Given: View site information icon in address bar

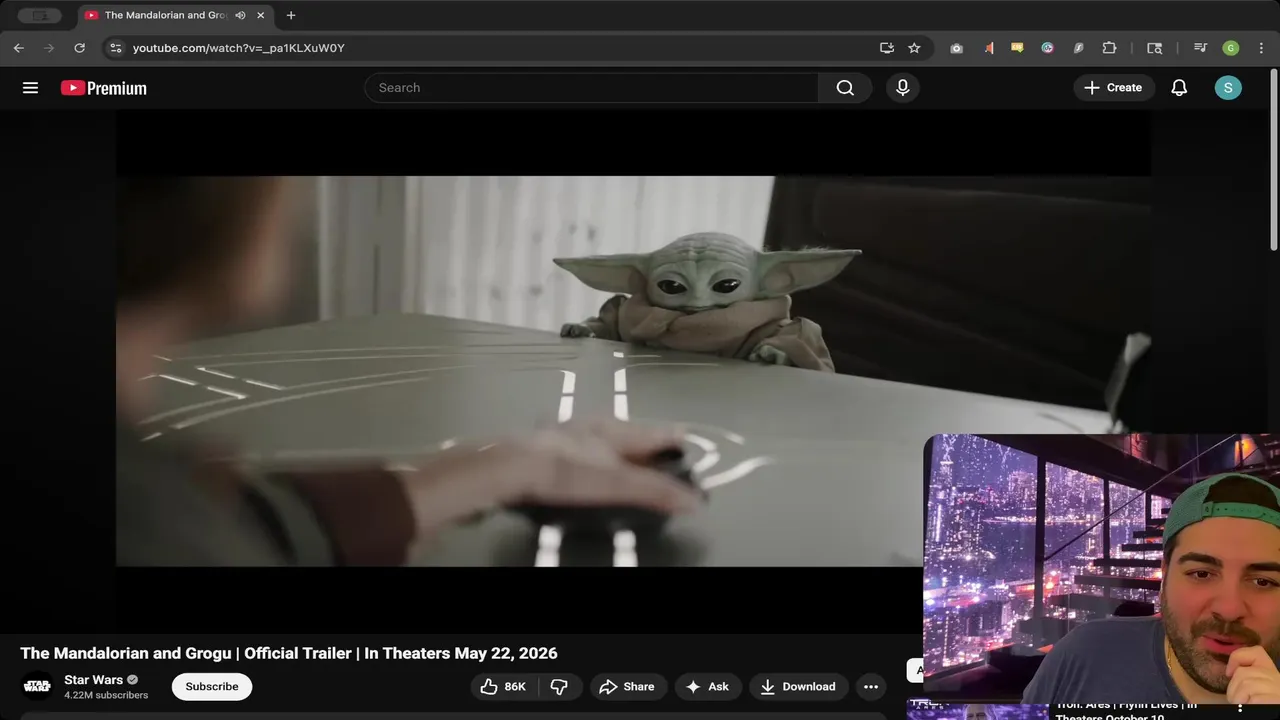Looking at the screenshot, I should click(x=115, y=48).
